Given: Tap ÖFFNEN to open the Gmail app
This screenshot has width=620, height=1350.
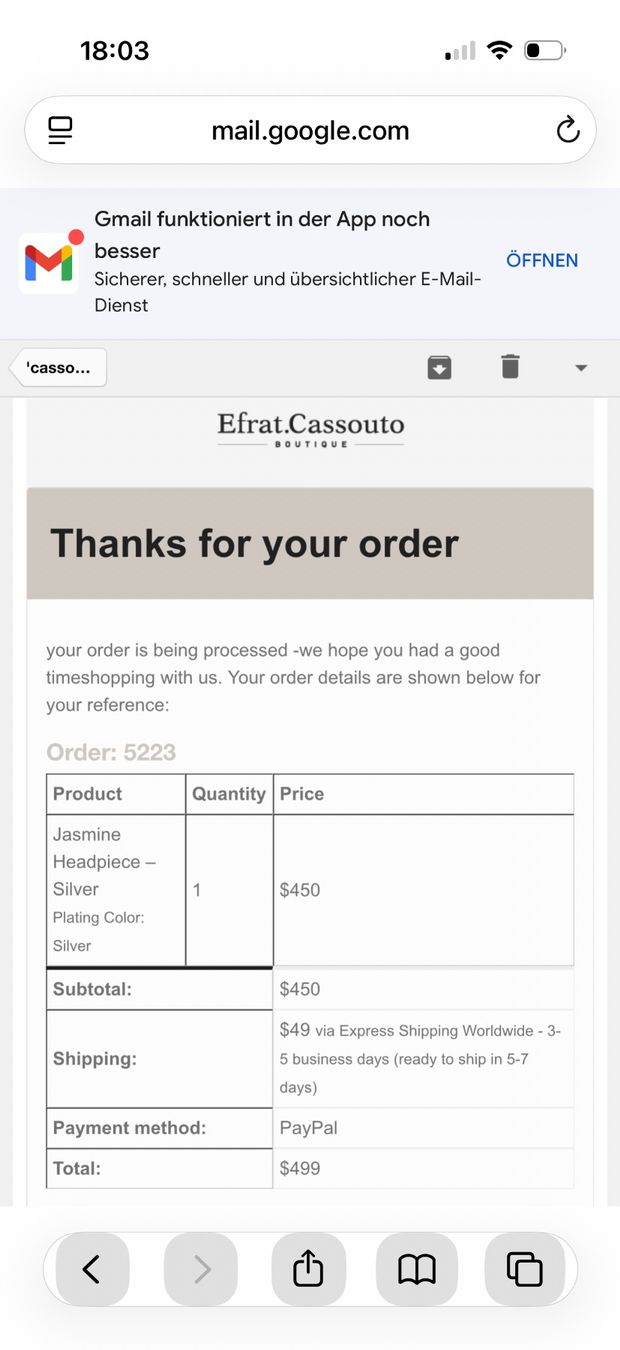Looking at the screenshot, I should [542, 260].
